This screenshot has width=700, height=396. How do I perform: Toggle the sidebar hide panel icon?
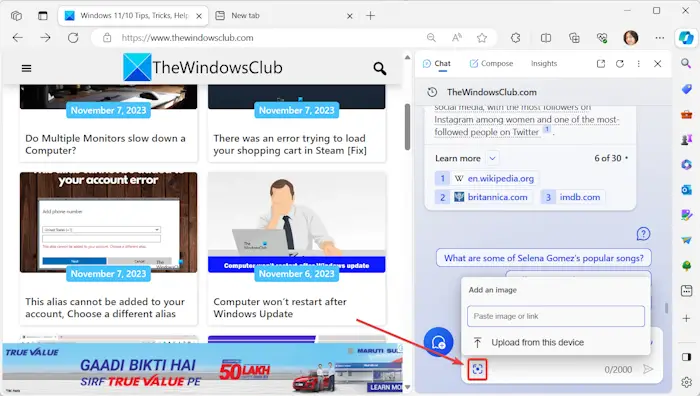pos(686,357)
